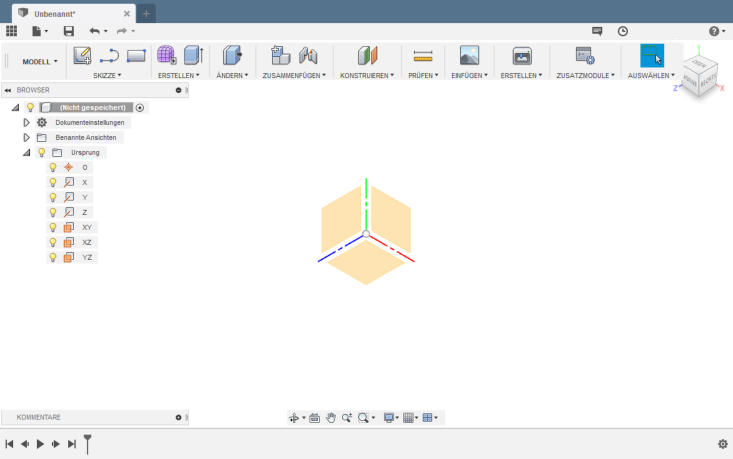Screen dimensions: 733x459
Task: Collapse the Ursprung folder
Action: click(x=27, y=152)
